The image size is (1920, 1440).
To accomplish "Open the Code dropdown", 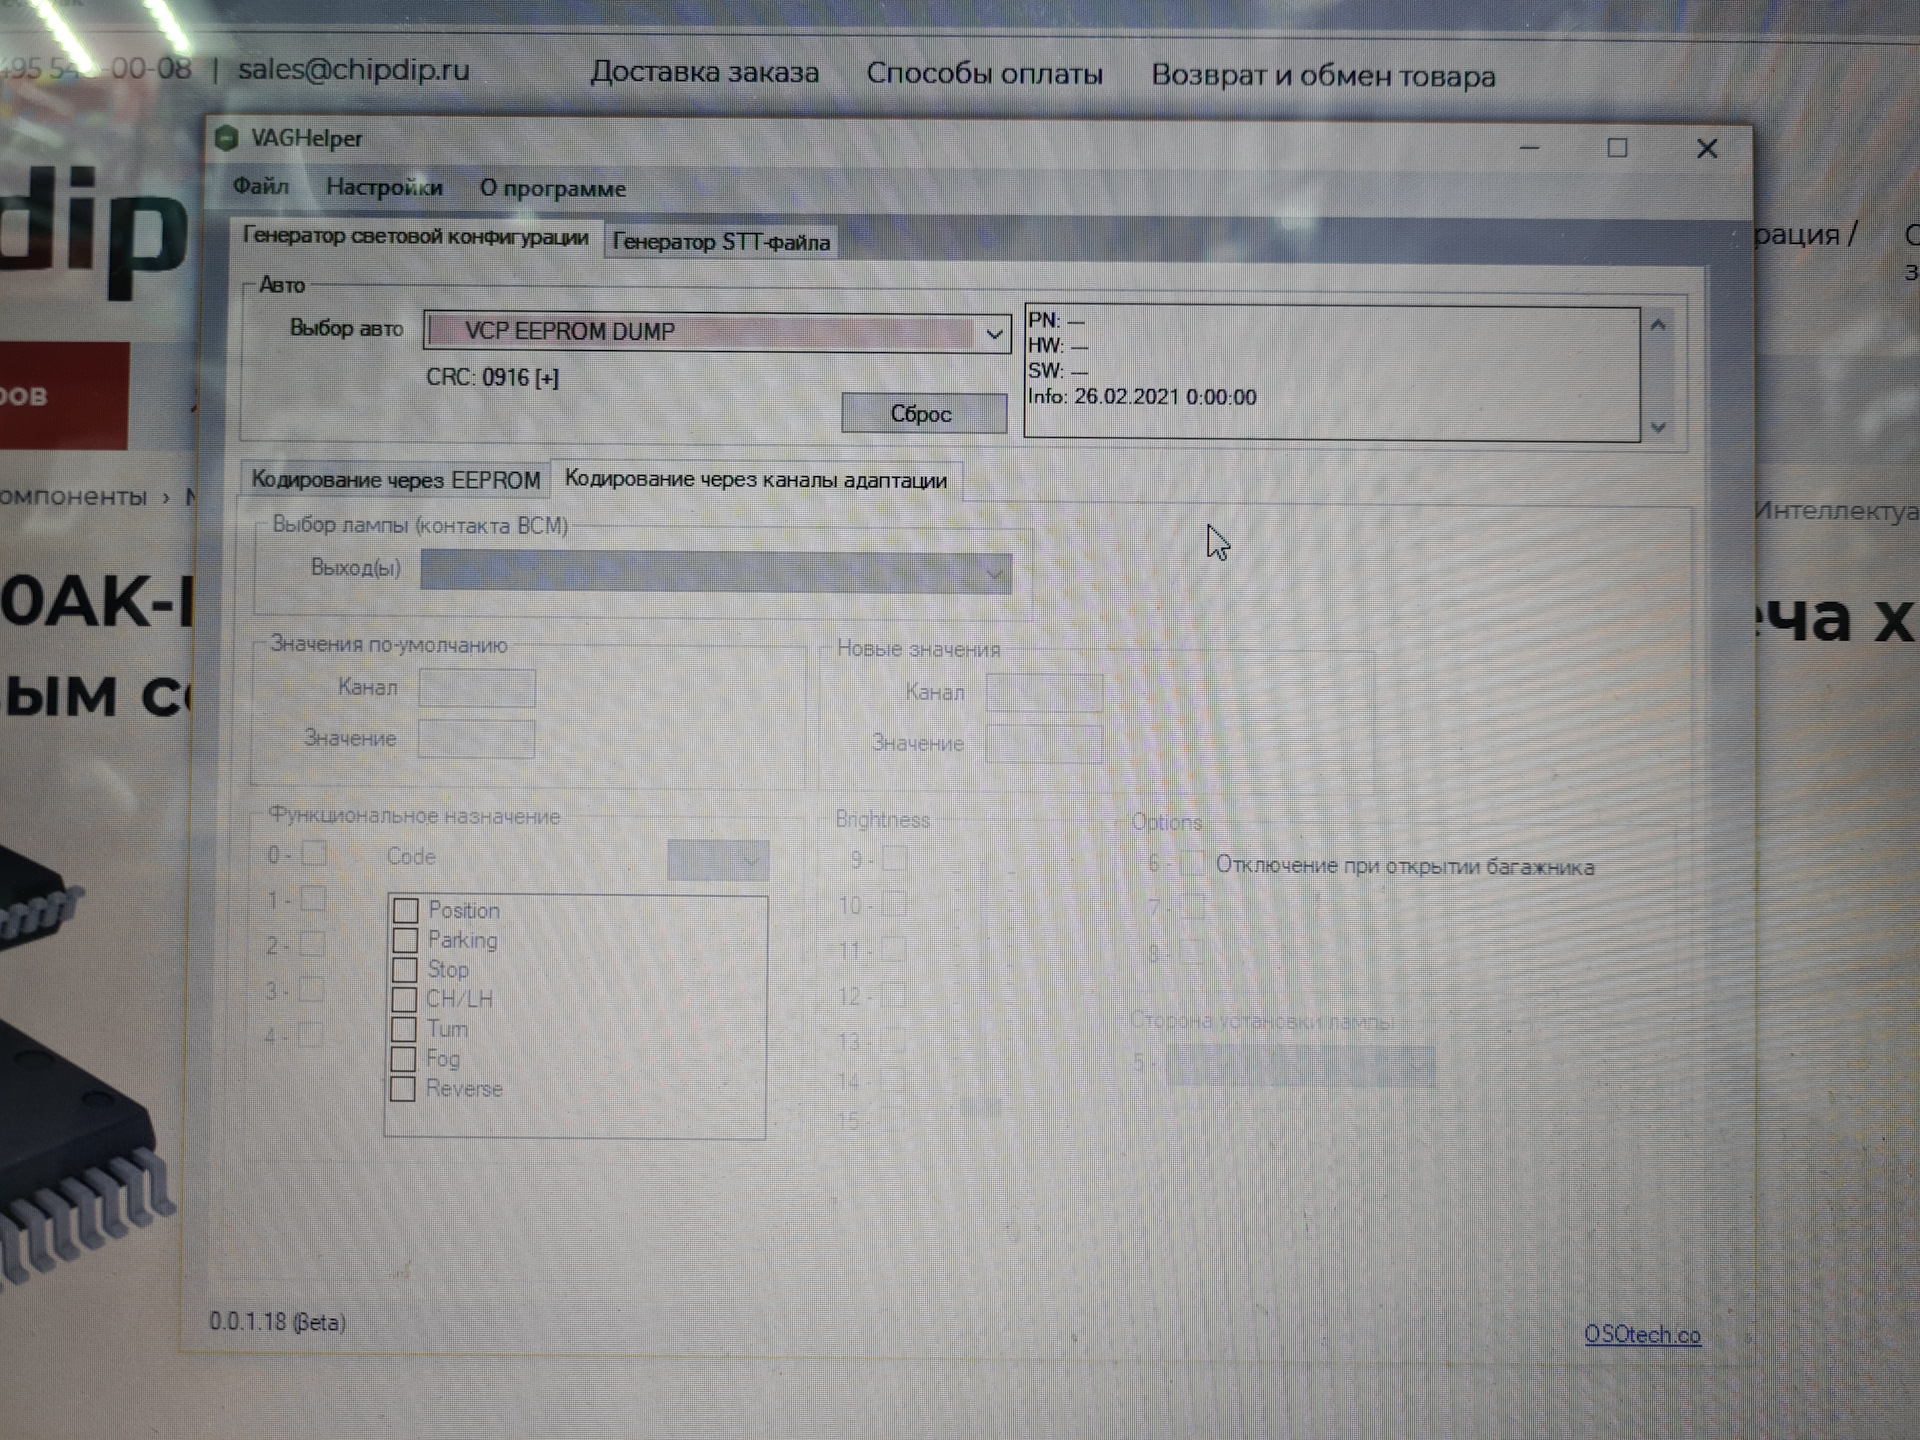I will pyautogui.click(x=750, y=859).
